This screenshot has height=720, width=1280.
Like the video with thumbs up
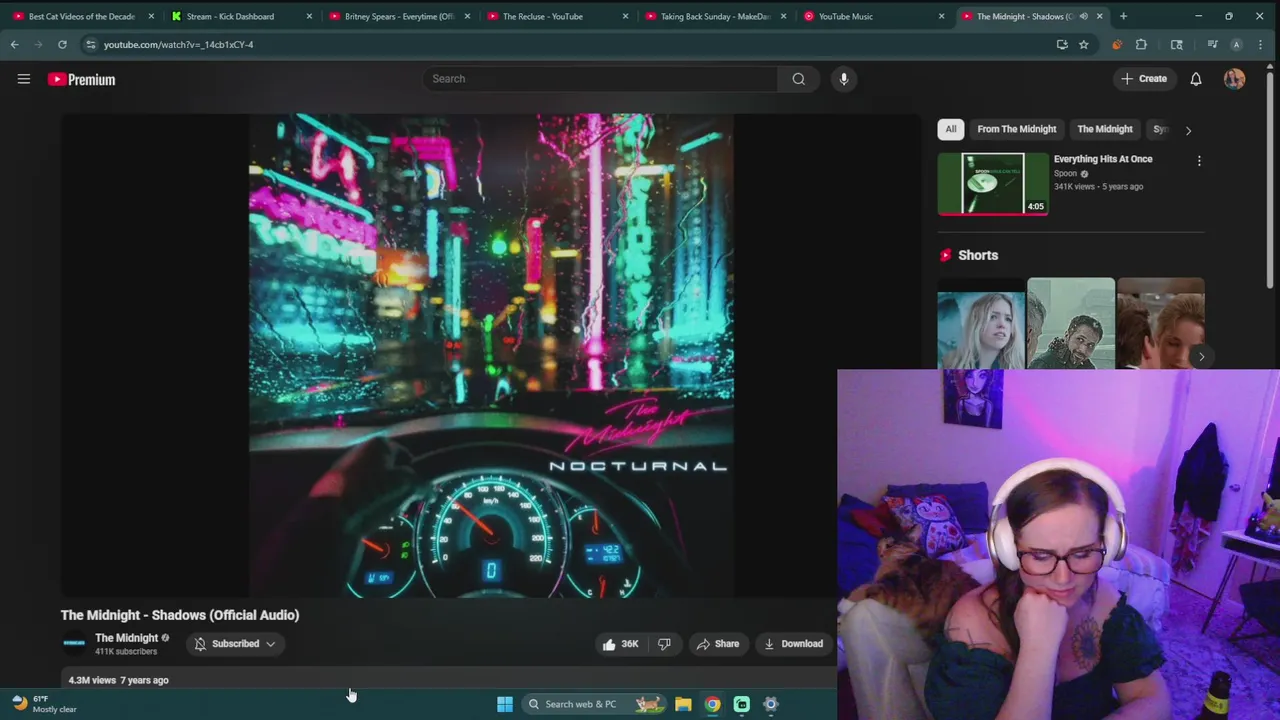(x=620, y=644)
